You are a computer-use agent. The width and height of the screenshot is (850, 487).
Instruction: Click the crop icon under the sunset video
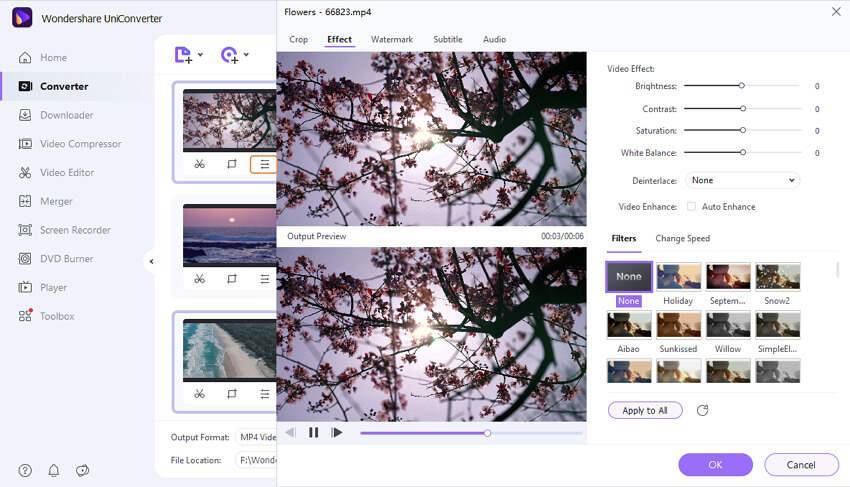tap(232, 279)
